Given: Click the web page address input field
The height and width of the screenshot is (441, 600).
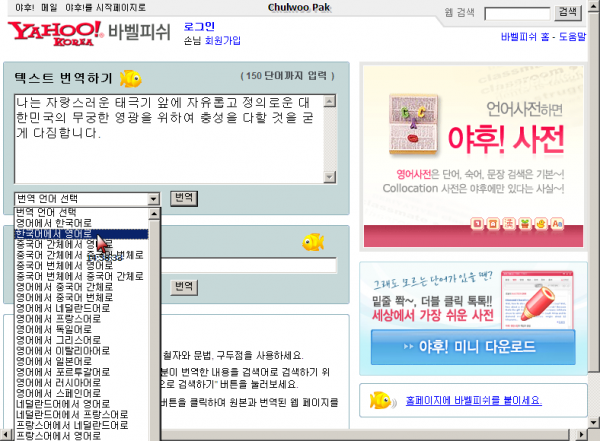Looking at the screenshot, I should point(249,265).
